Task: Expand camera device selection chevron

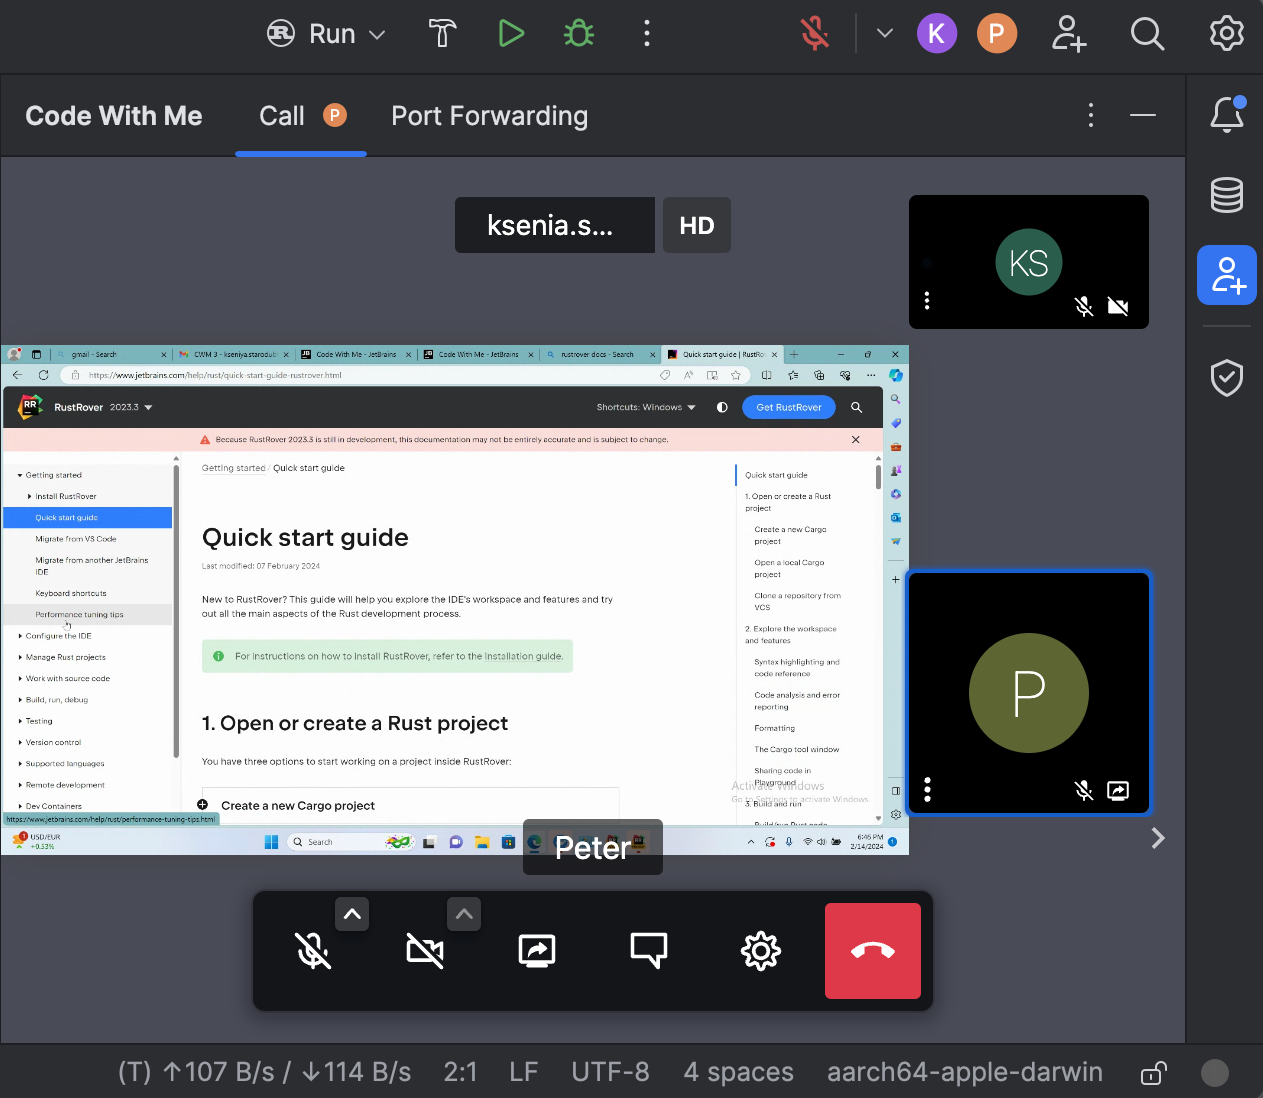Action: click(x=464, y=913)
